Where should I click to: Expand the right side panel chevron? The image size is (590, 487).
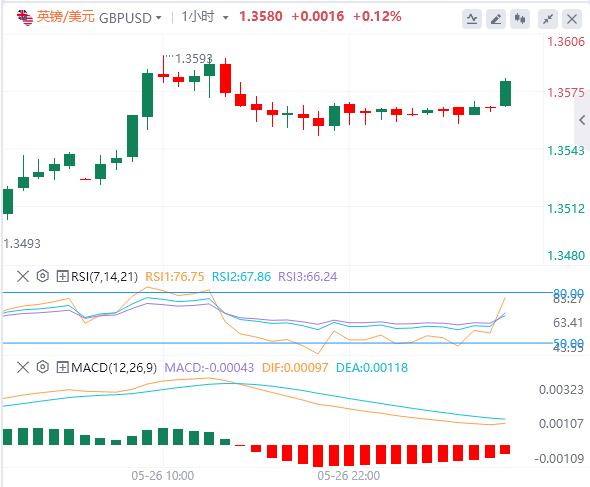(582, 120)
